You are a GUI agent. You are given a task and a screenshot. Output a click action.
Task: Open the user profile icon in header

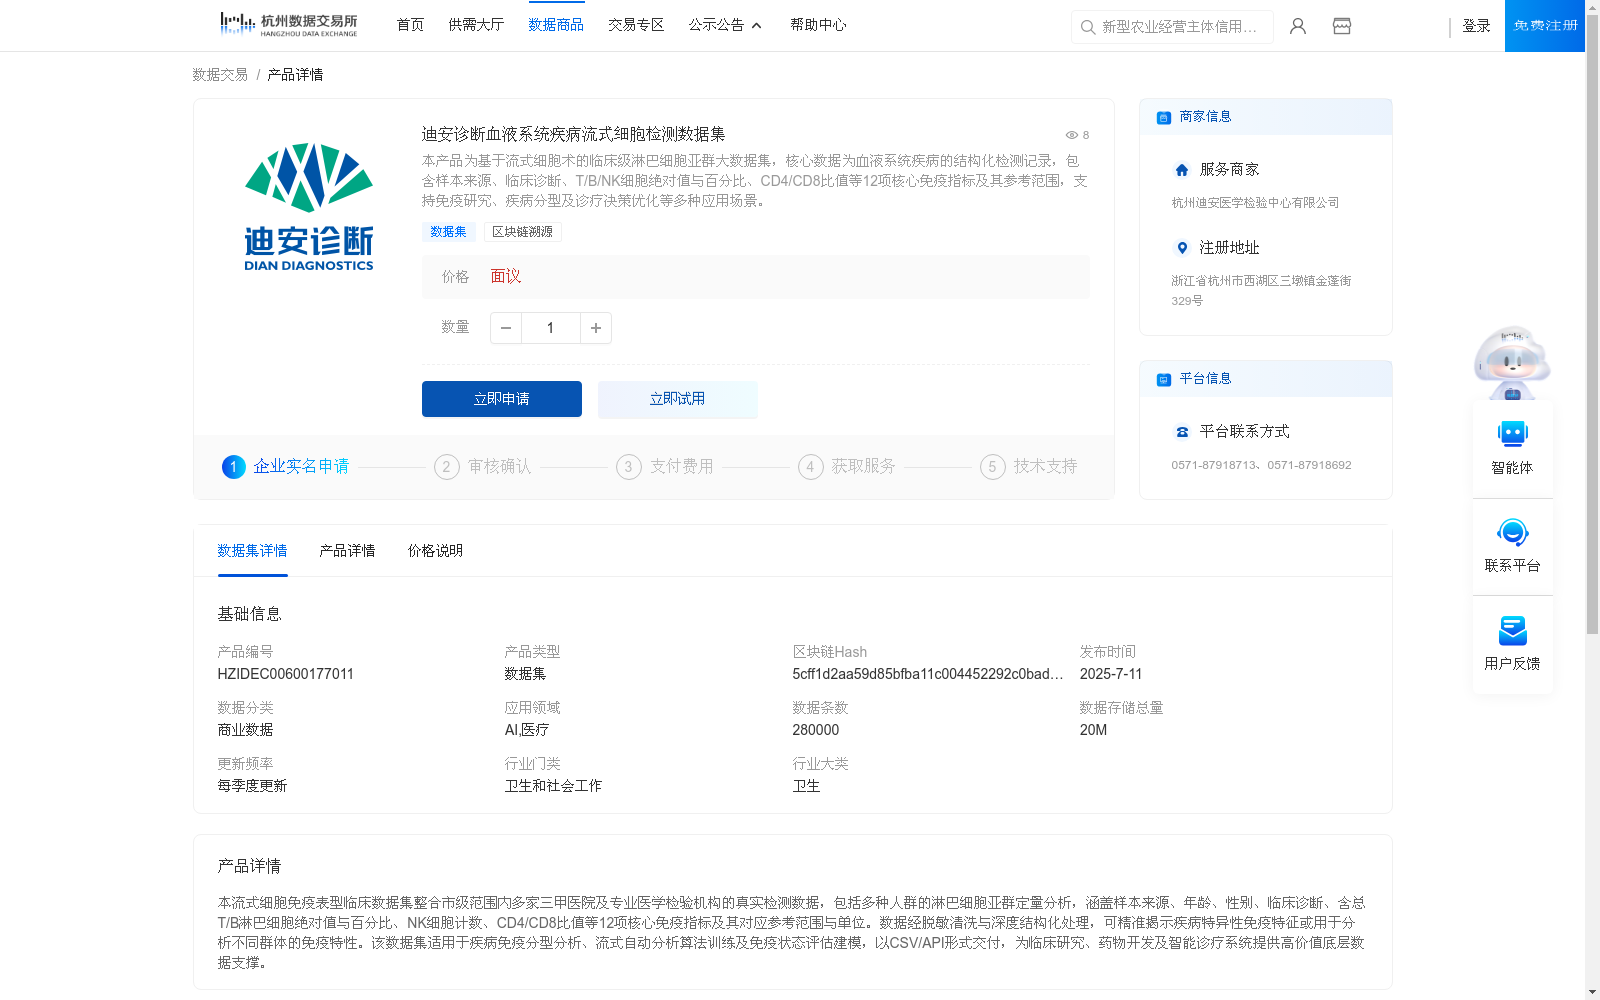tap(1298, 26)
